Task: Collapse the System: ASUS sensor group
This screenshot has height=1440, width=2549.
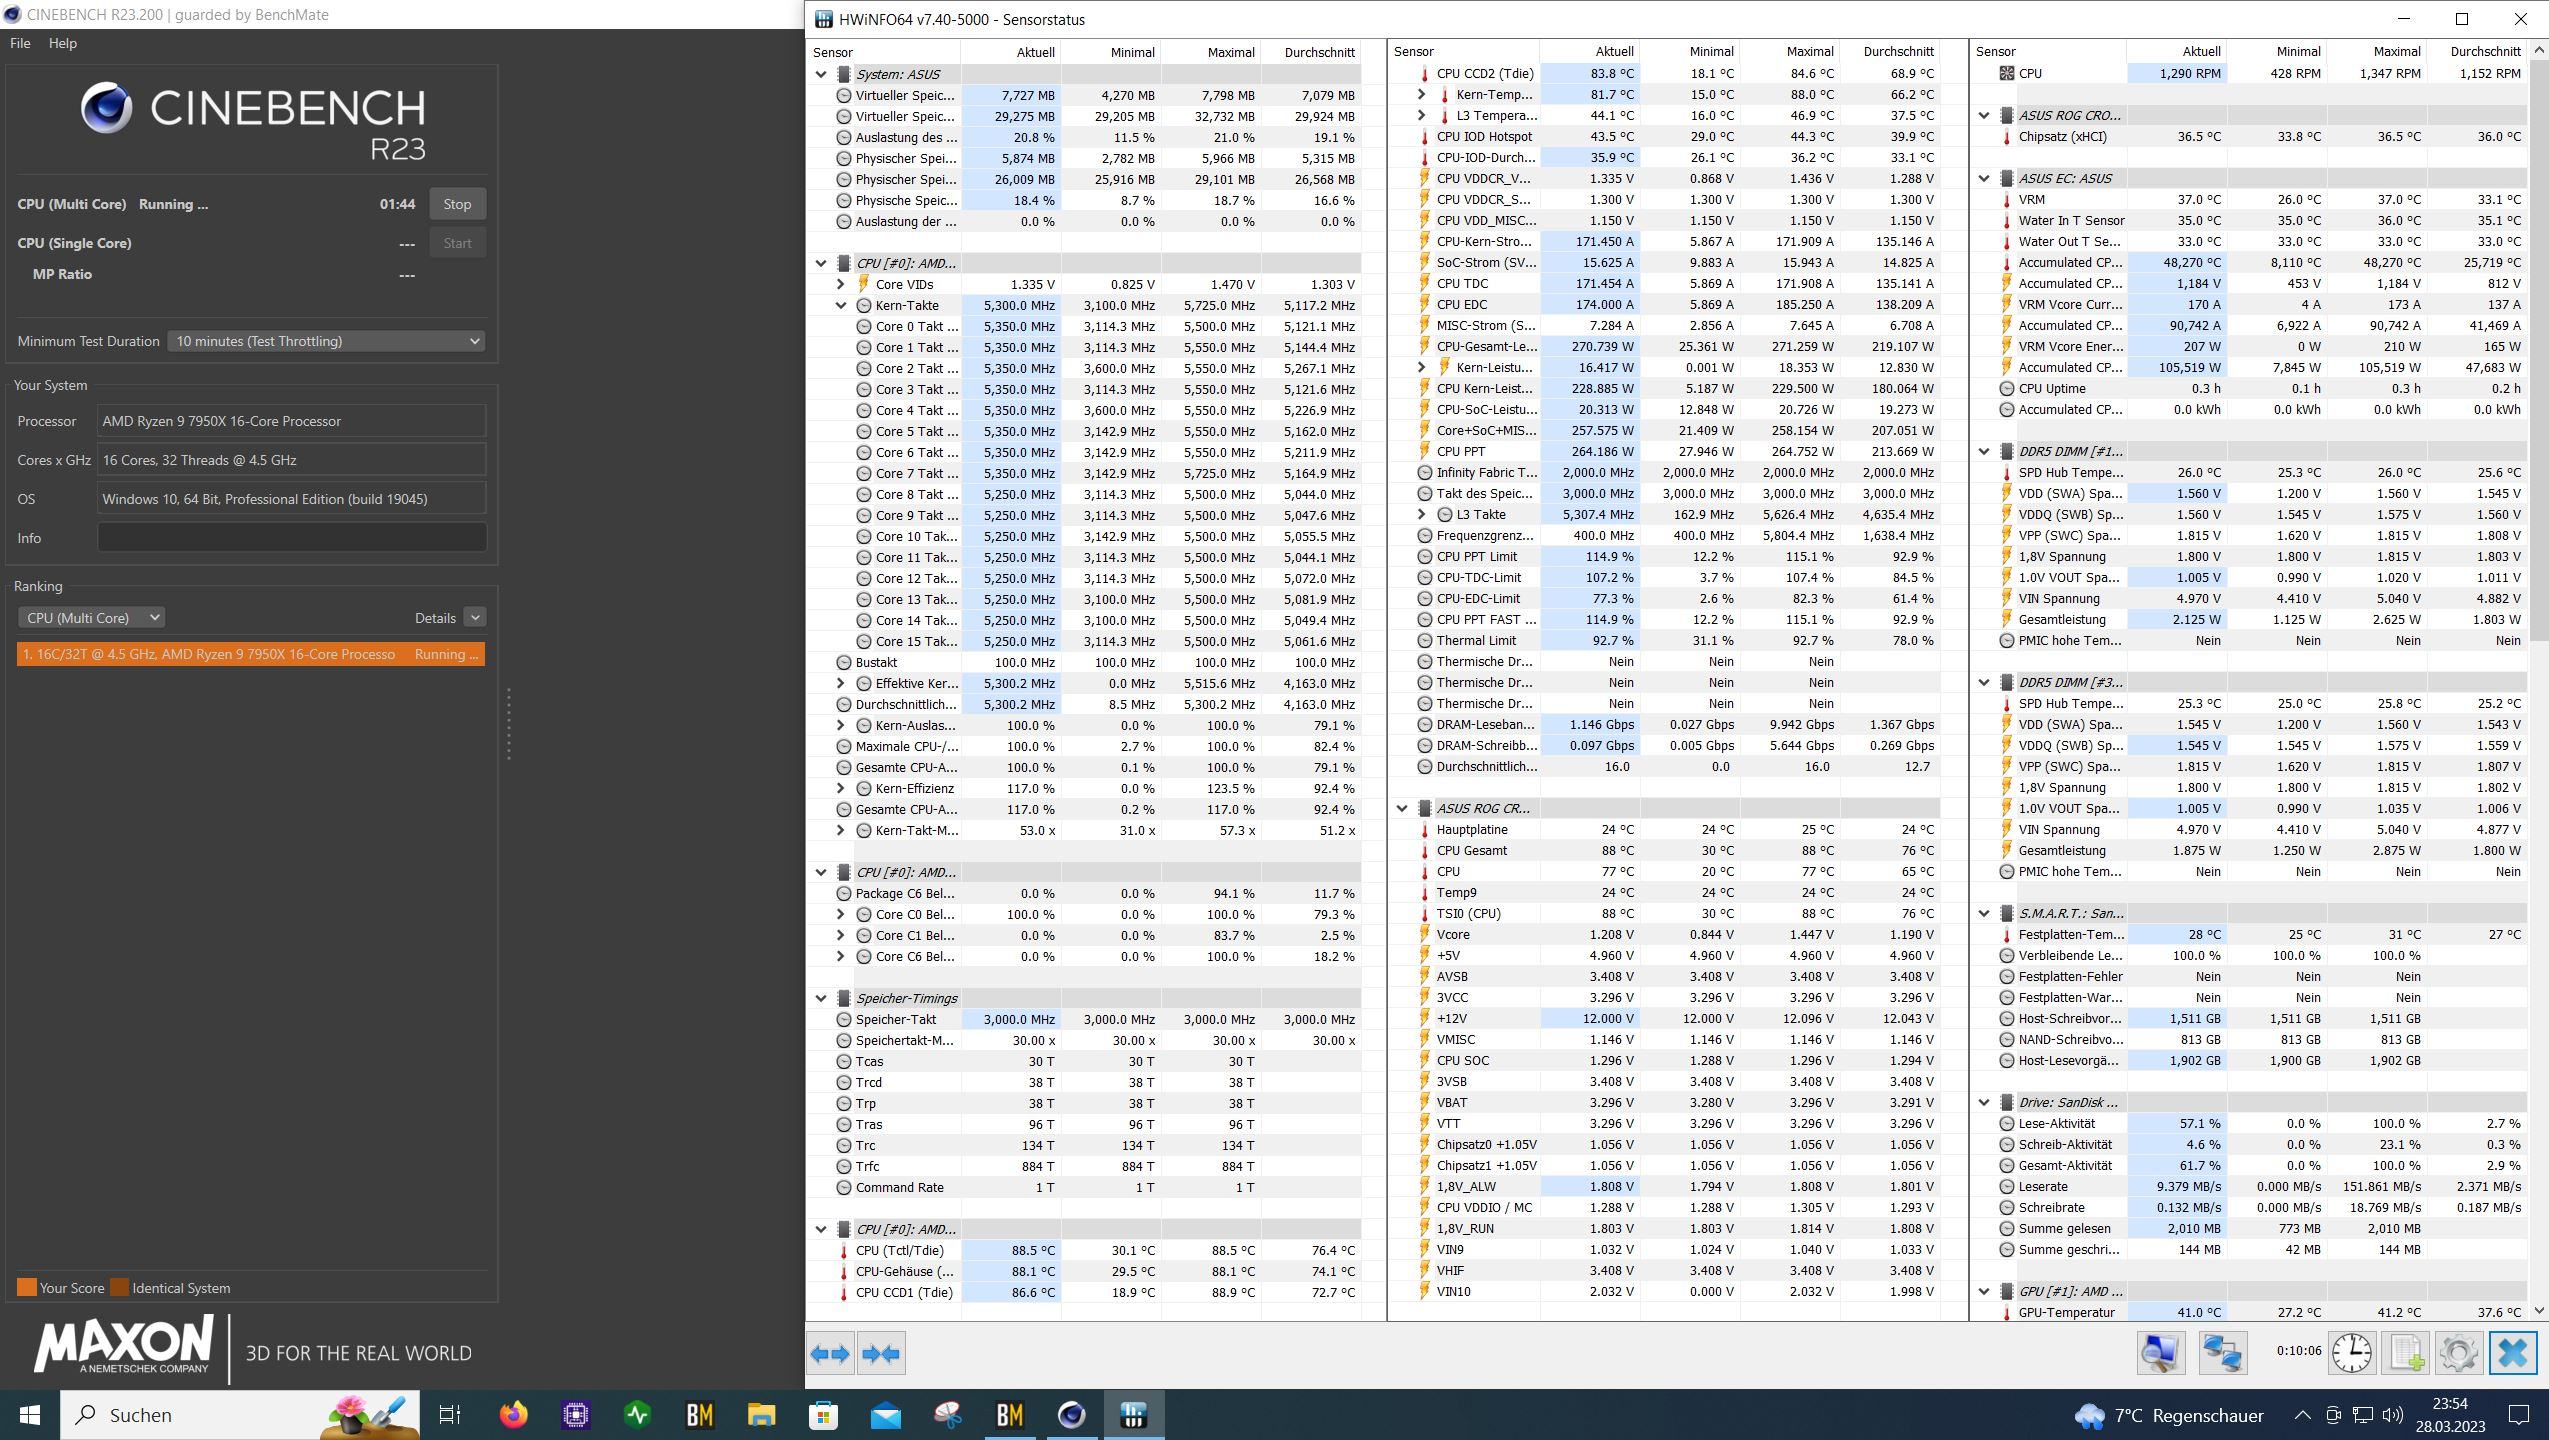Action: (x=821, y=74)
